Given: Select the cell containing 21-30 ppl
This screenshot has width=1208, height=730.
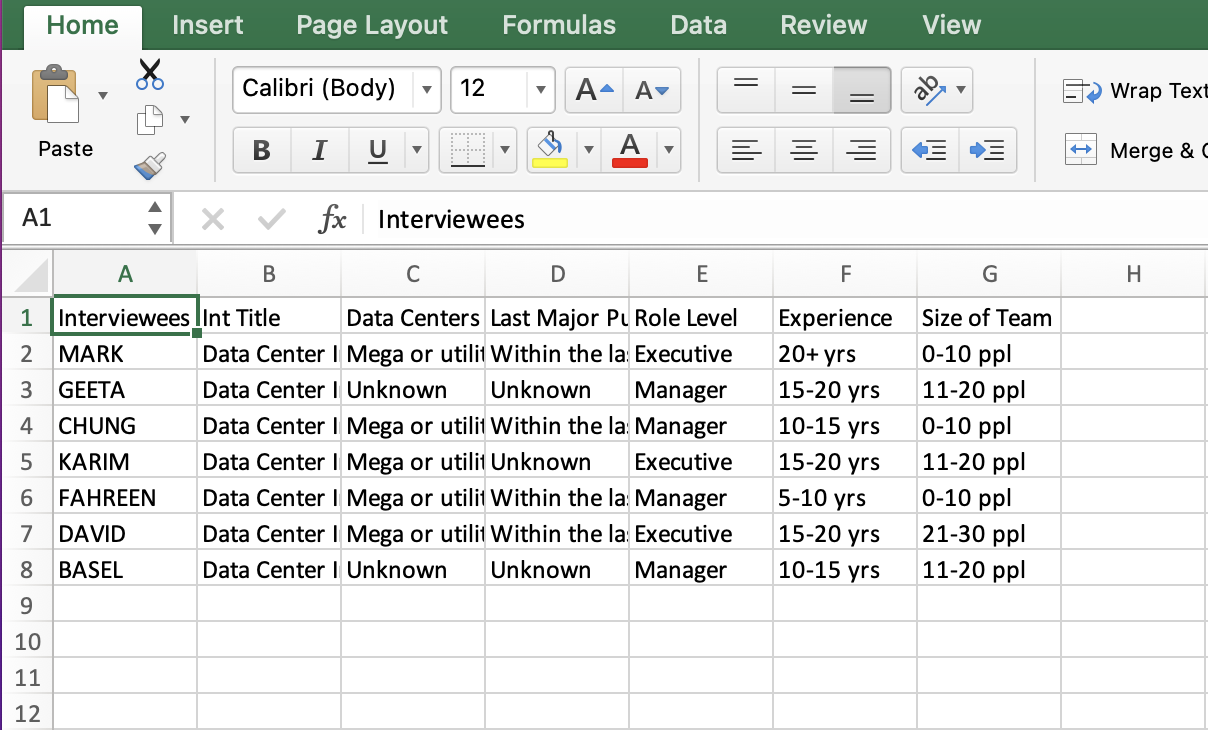Looking at the screenshot, I should click(x=989, y=534).
